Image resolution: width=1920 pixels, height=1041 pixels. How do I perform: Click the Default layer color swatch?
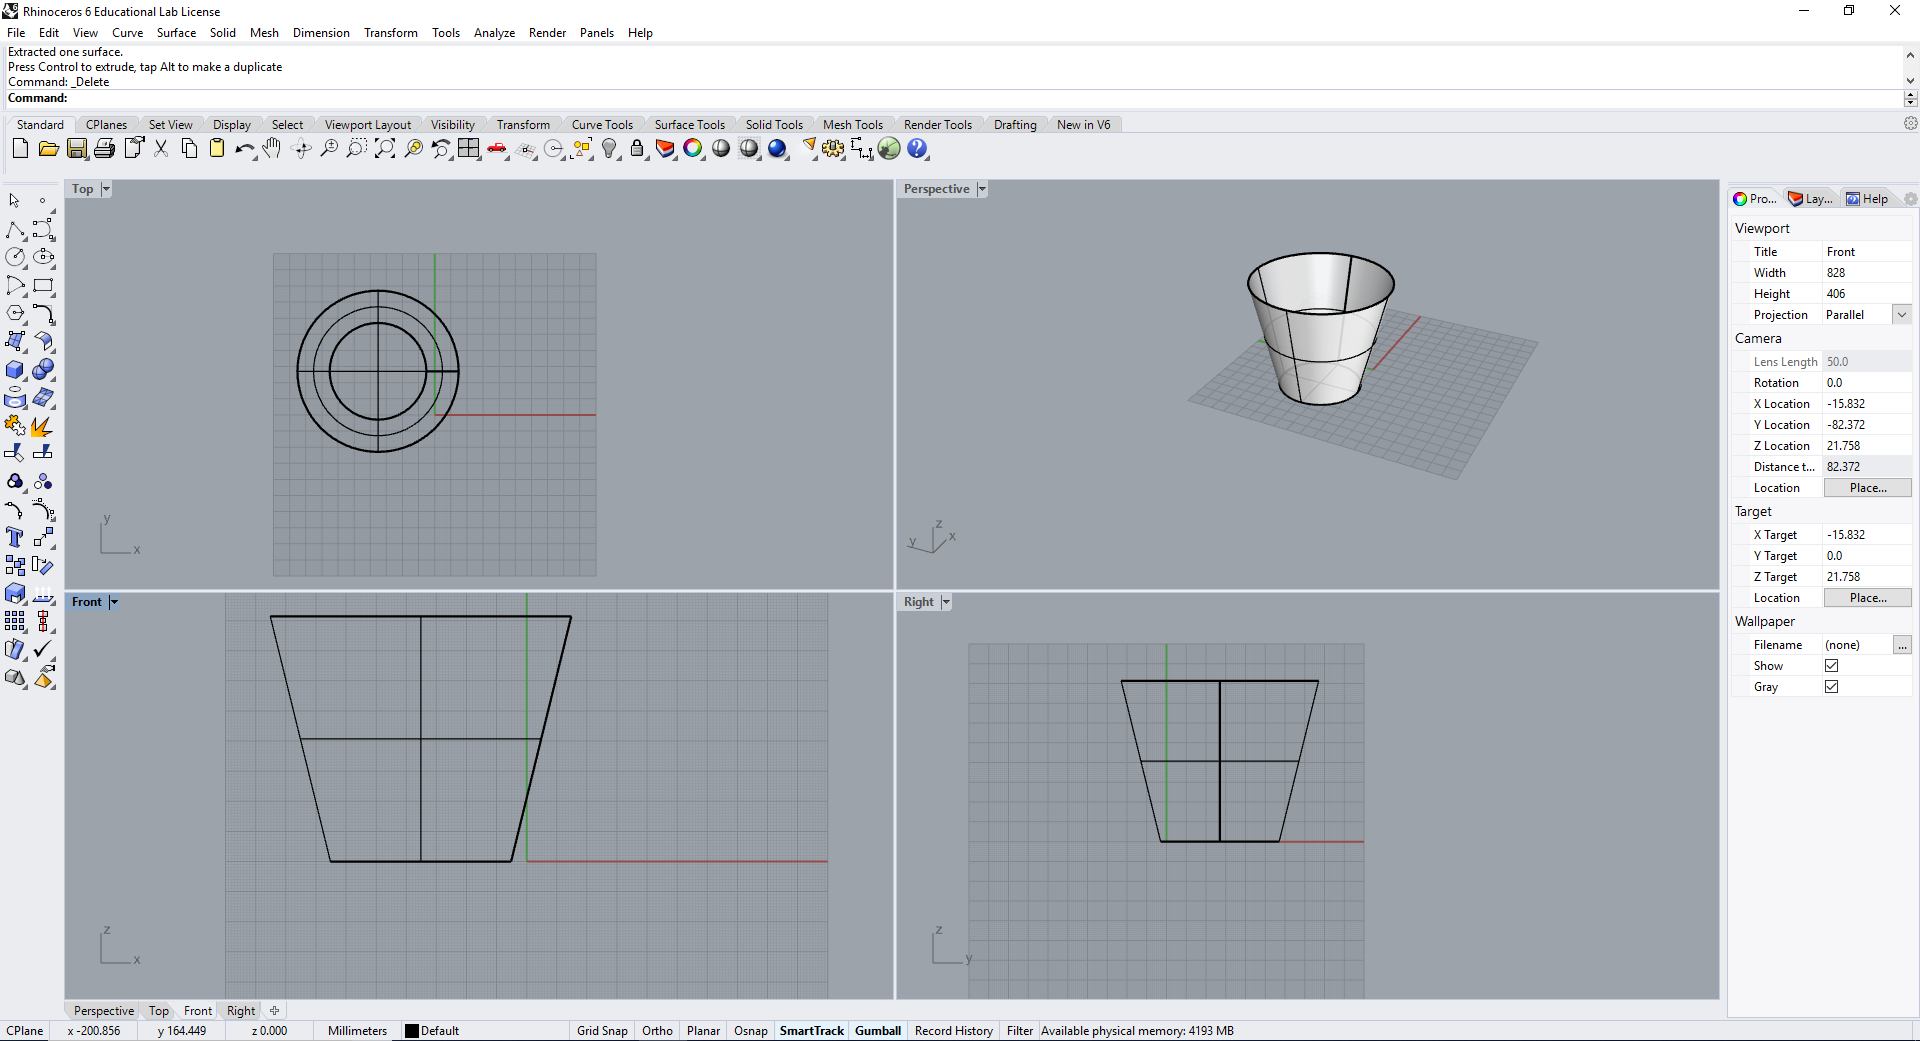click(412, 1031)
